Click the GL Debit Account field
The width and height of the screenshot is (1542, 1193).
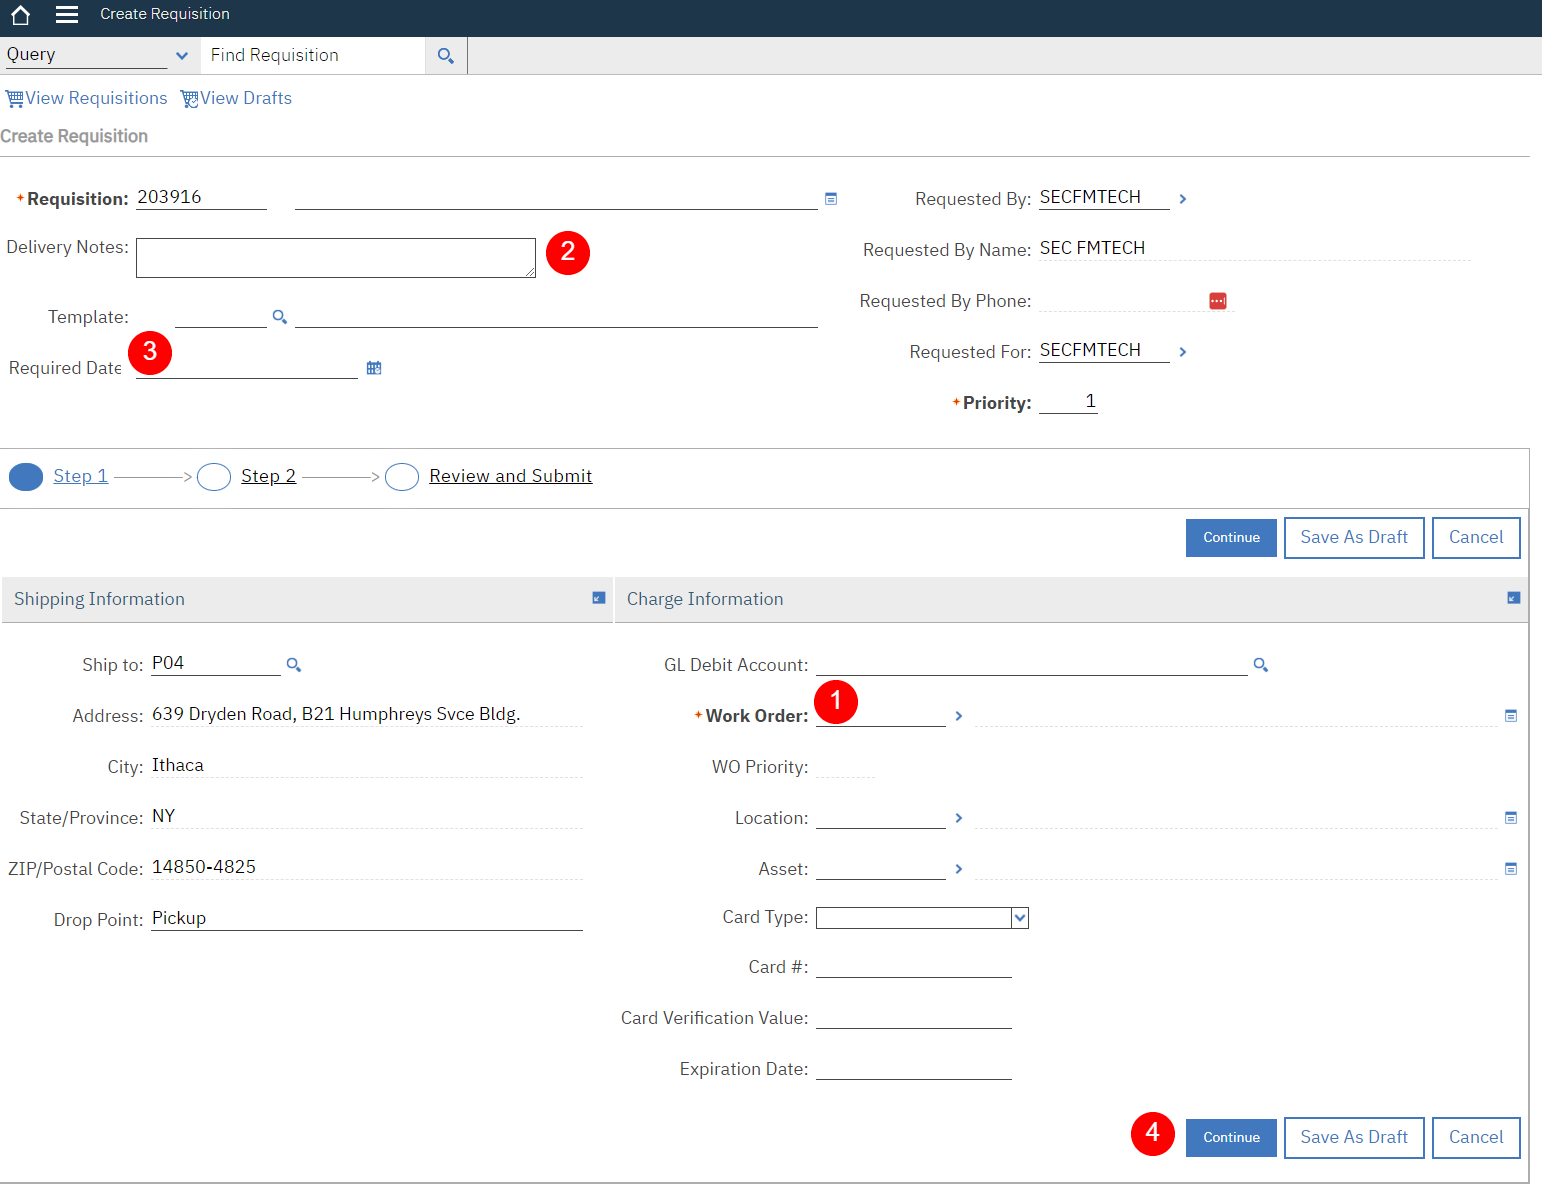point(1032,664)
